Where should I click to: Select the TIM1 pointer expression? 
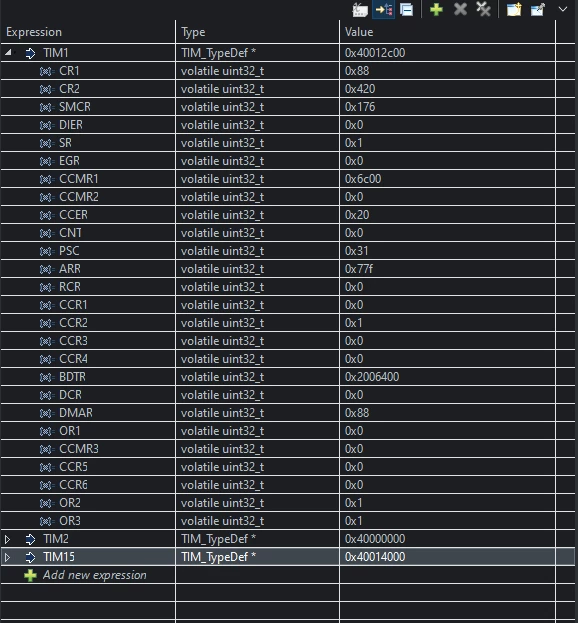click(56, 53)
